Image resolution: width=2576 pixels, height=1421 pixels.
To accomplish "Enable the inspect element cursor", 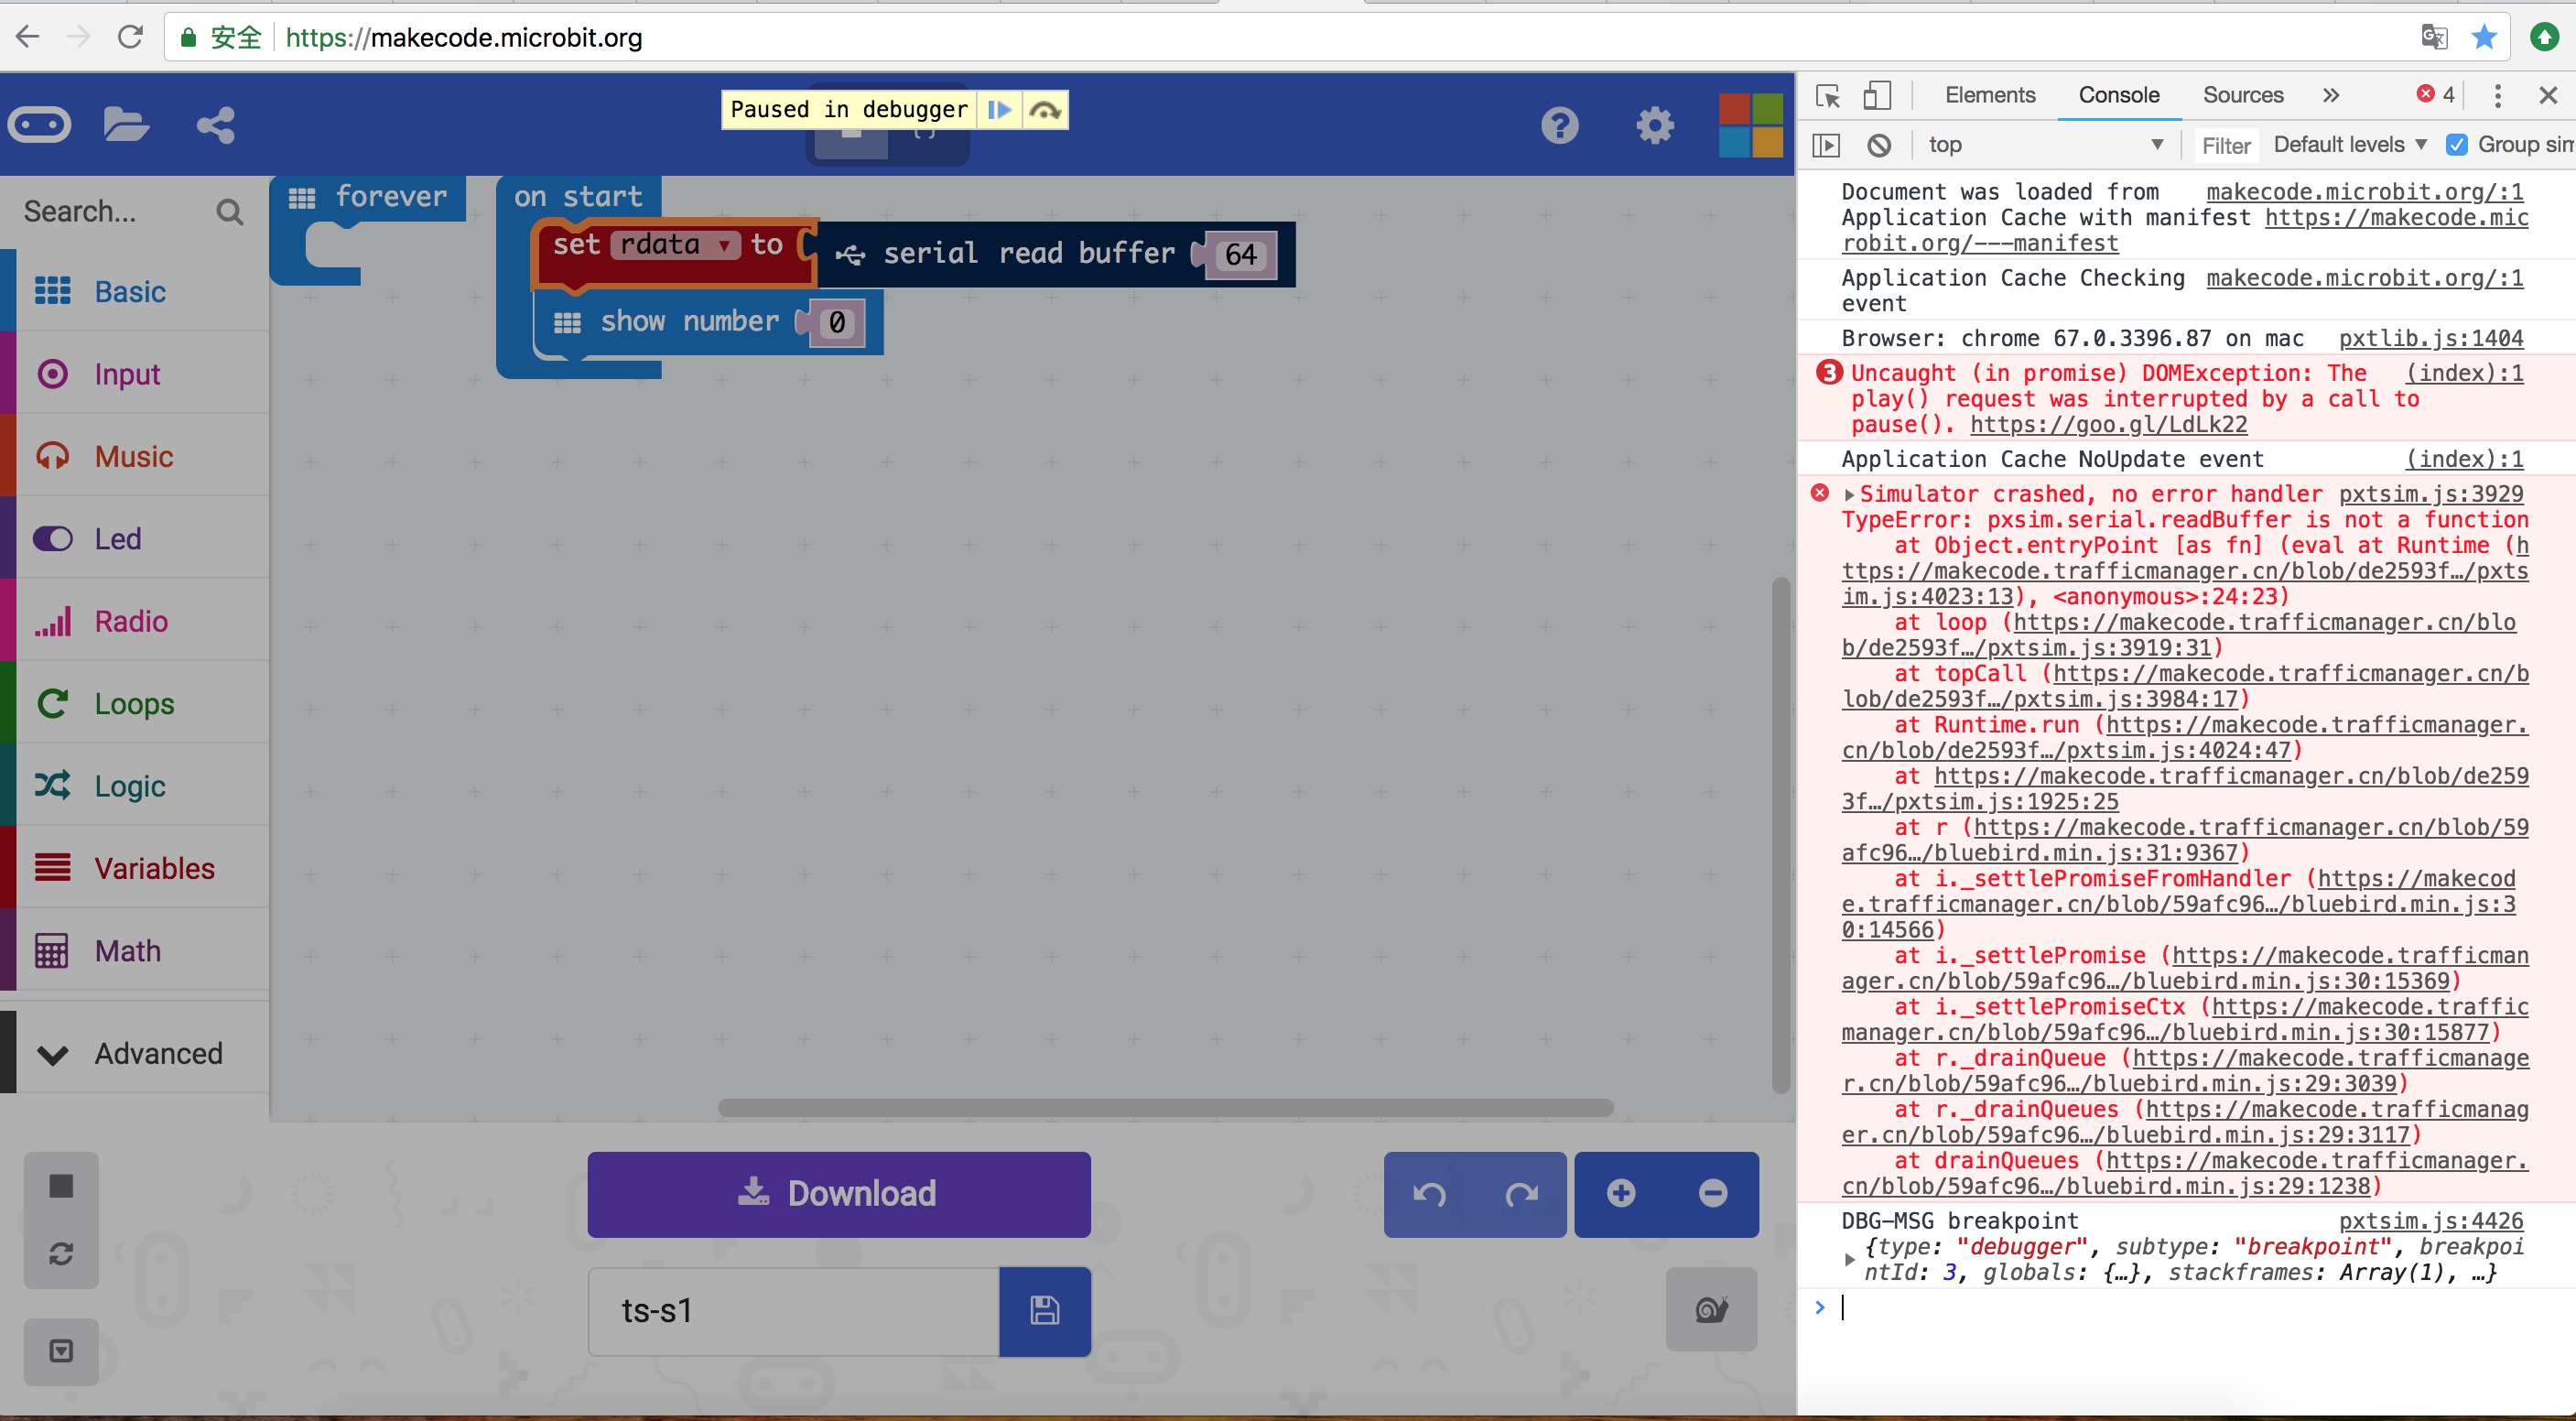I will pos(1829,95).
